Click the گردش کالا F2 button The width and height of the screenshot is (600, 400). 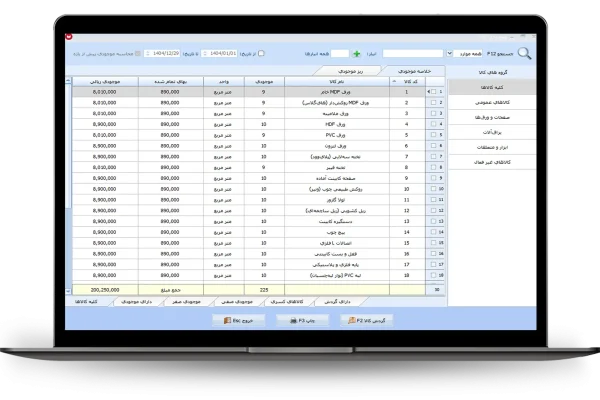(x=367, y=320)
